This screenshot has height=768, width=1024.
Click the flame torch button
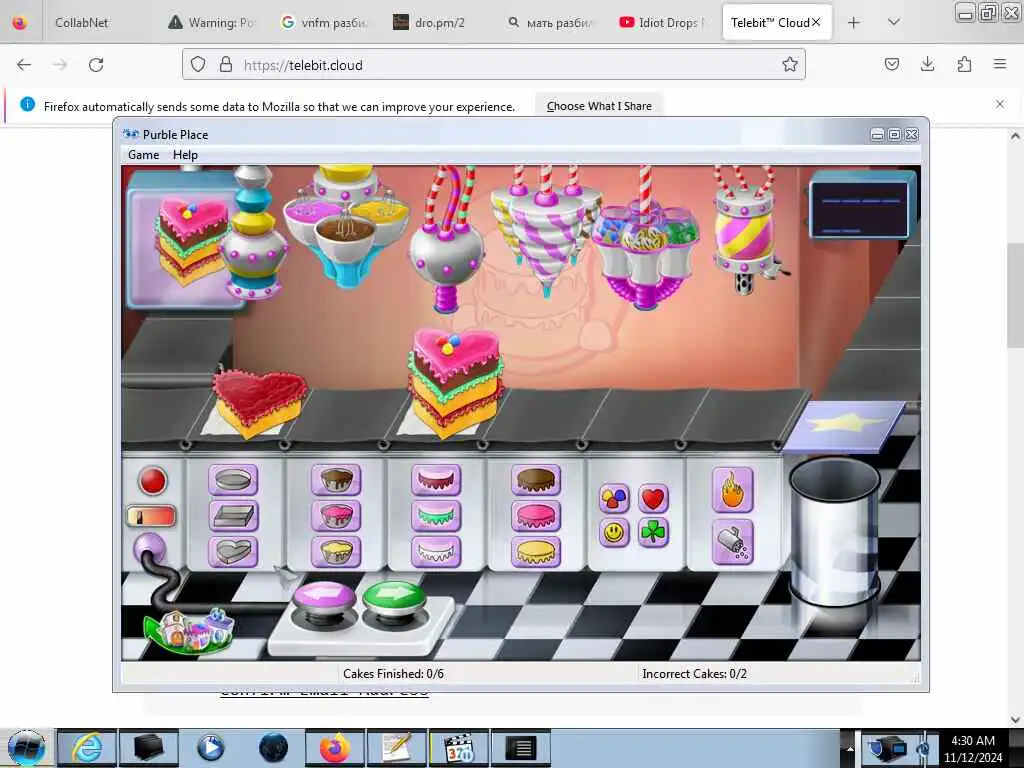pyautogui.click(x=733, y=490)
